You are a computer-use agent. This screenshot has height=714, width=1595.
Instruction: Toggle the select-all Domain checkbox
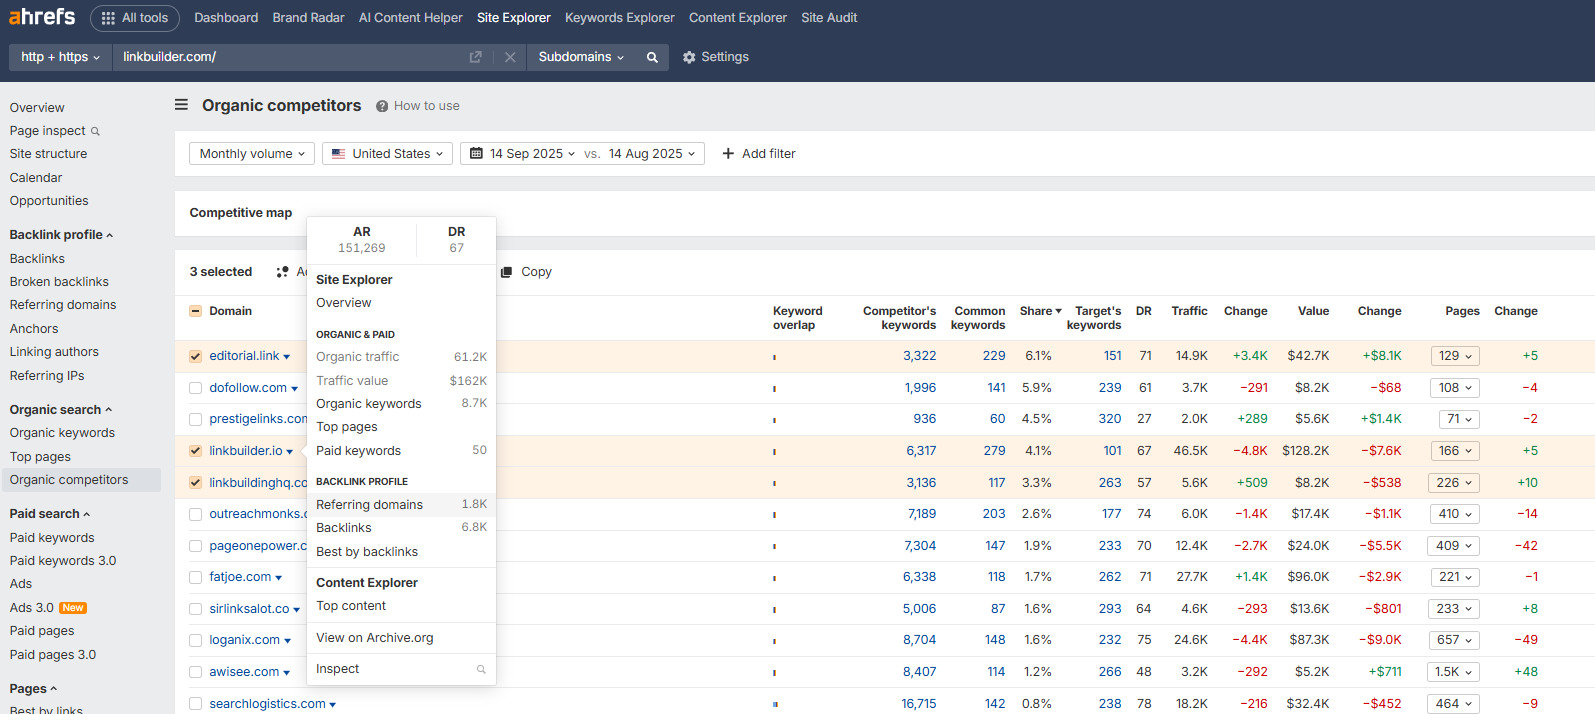(195, 311)
